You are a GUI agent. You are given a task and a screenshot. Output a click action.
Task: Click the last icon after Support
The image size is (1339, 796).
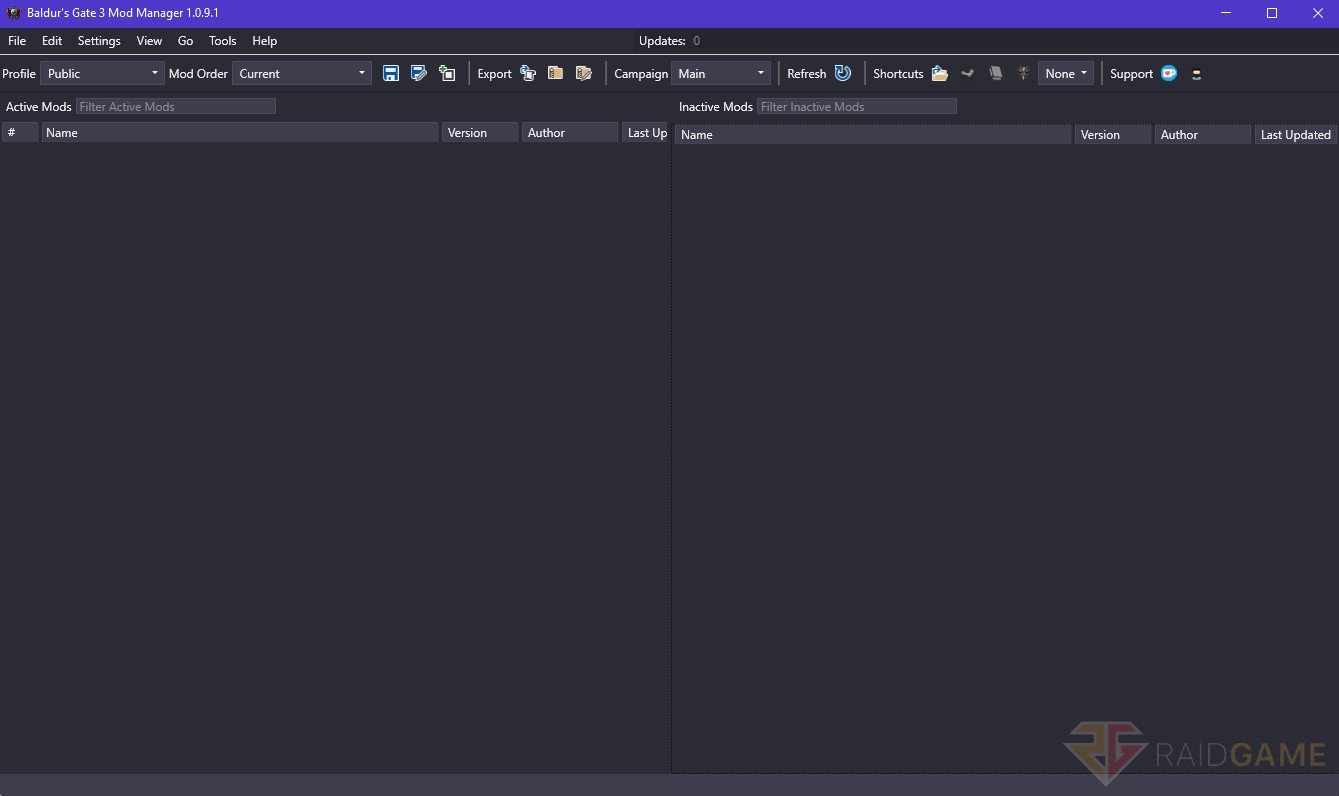(x=1197, y=73)
